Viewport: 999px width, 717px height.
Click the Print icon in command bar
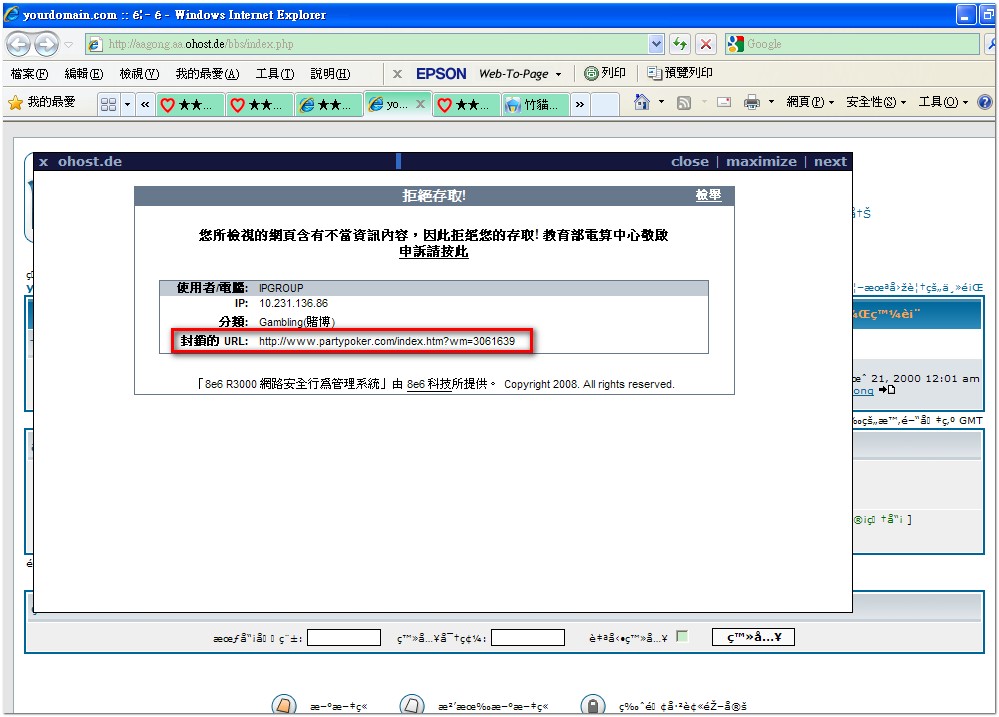[752, 103]
